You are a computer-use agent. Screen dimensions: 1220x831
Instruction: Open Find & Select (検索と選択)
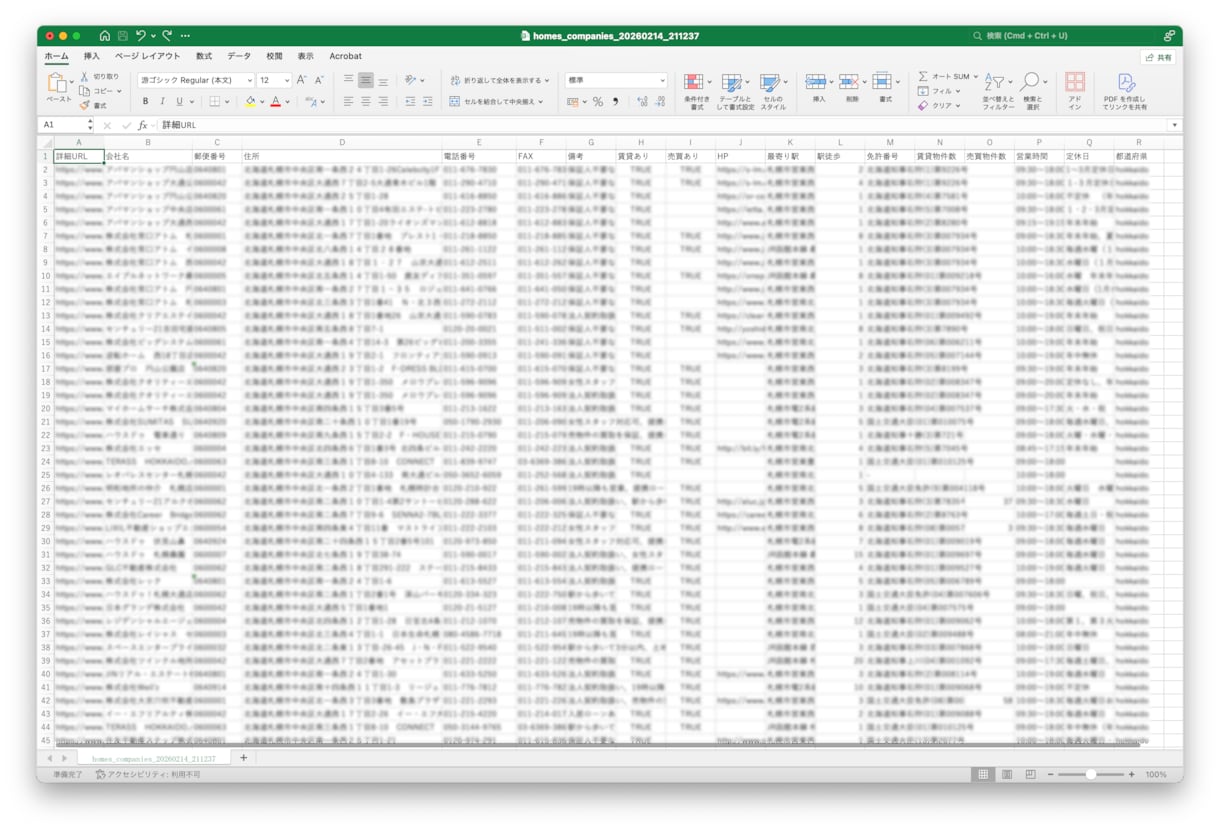[x=1031, y=90]
